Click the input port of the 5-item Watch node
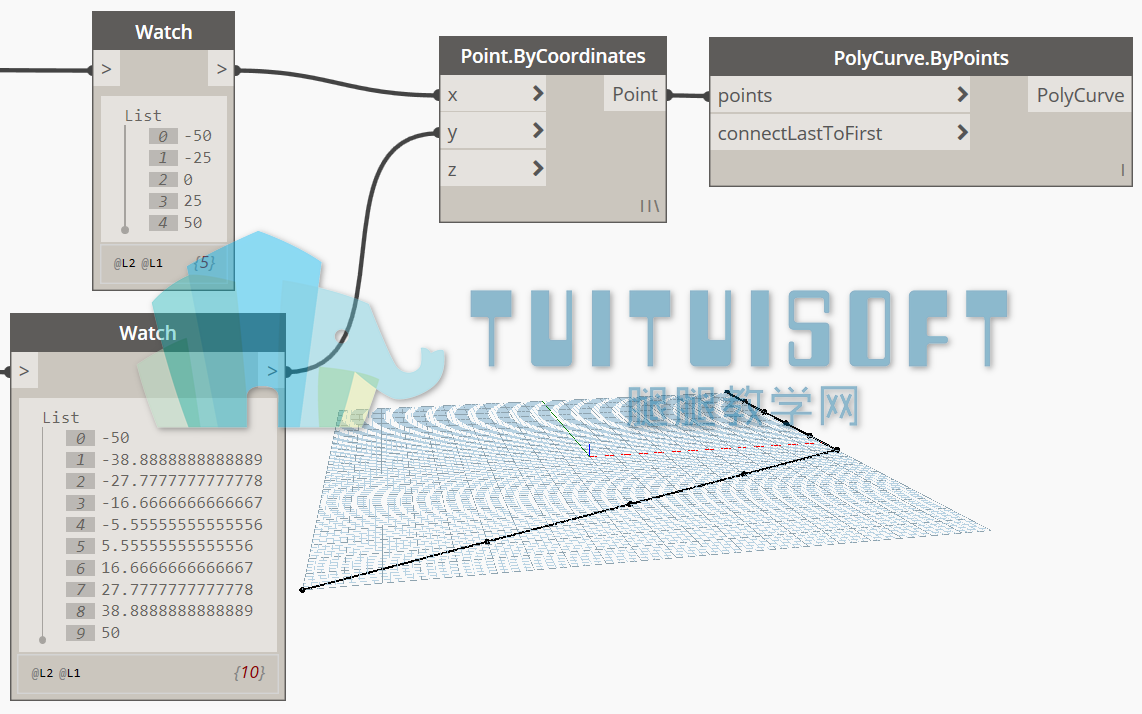The height and width of the screenshot is (714, 1142). (107, 69)
